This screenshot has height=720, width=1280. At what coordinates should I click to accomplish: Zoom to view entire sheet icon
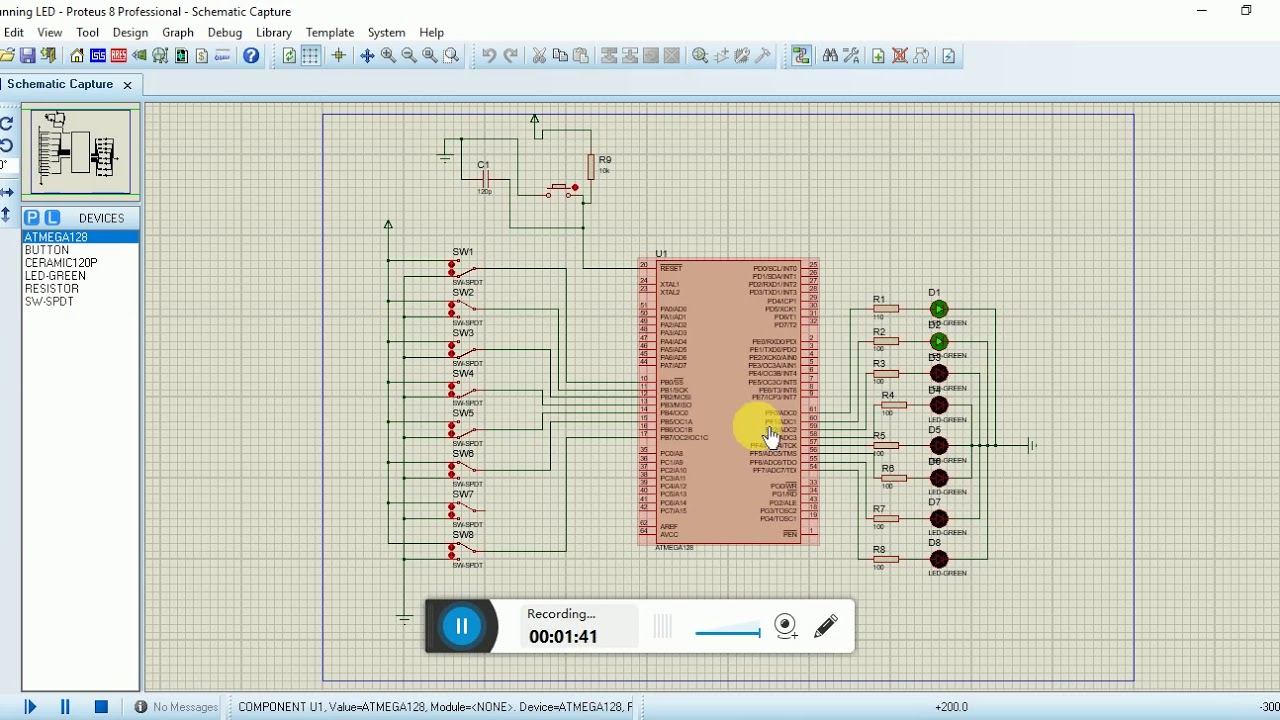(430, 56)
